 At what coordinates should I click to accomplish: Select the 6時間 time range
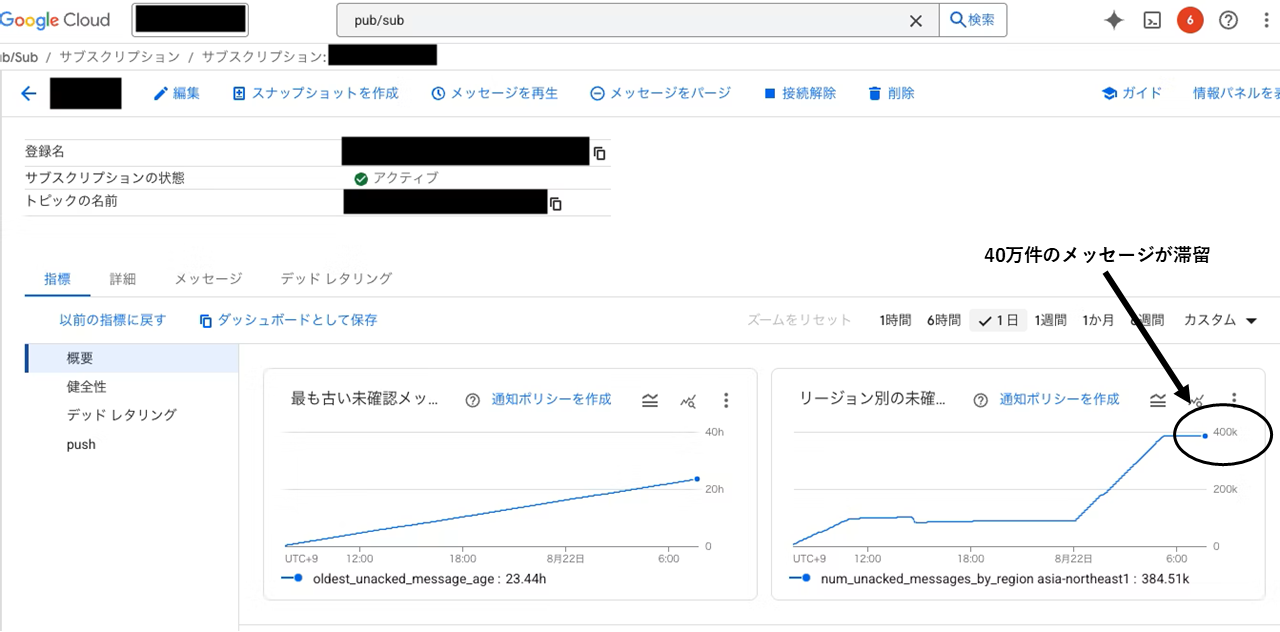click(943, 320)
